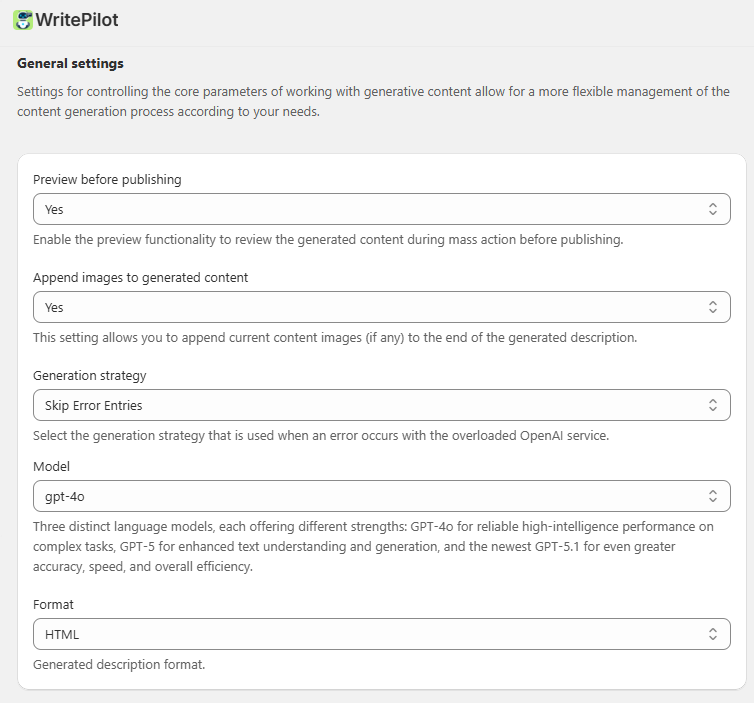The image size is (754, 703).
Task: Click the chevron arrows on the Model field
Action: tap(712, 495)
